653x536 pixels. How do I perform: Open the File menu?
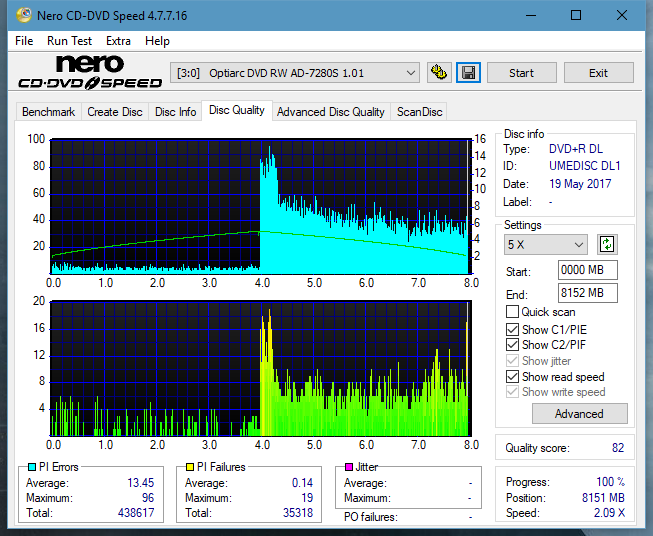point(24,41)
